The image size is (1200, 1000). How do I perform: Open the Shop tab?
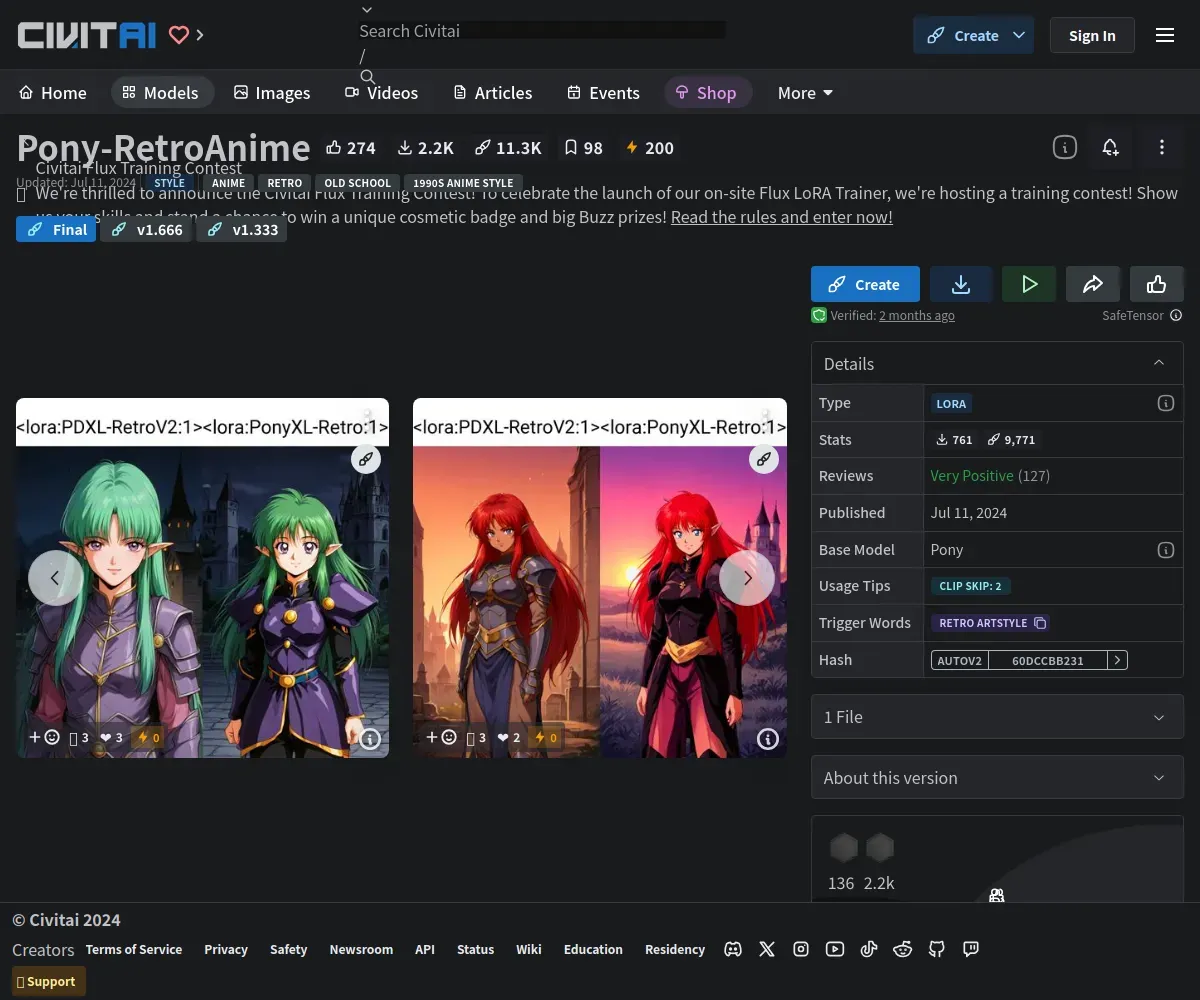(707, 93)
